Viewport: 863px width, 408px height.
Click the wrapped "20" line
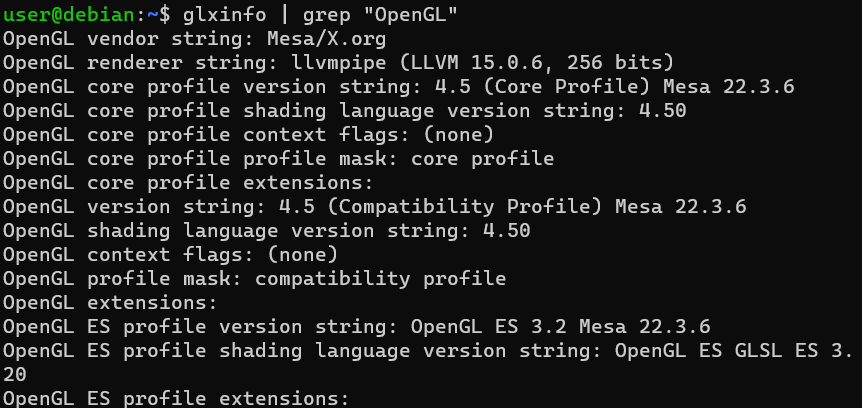point(15,375)
